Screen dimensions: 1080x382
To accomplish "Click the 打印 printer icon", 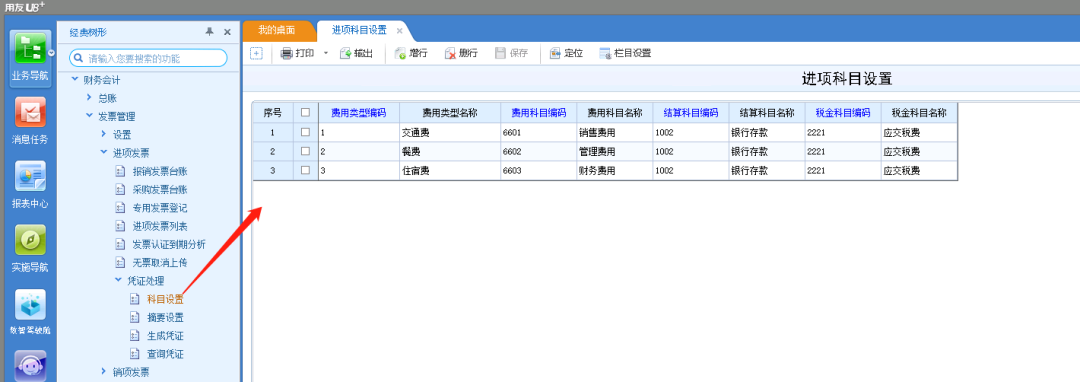I will pos(287,54).
